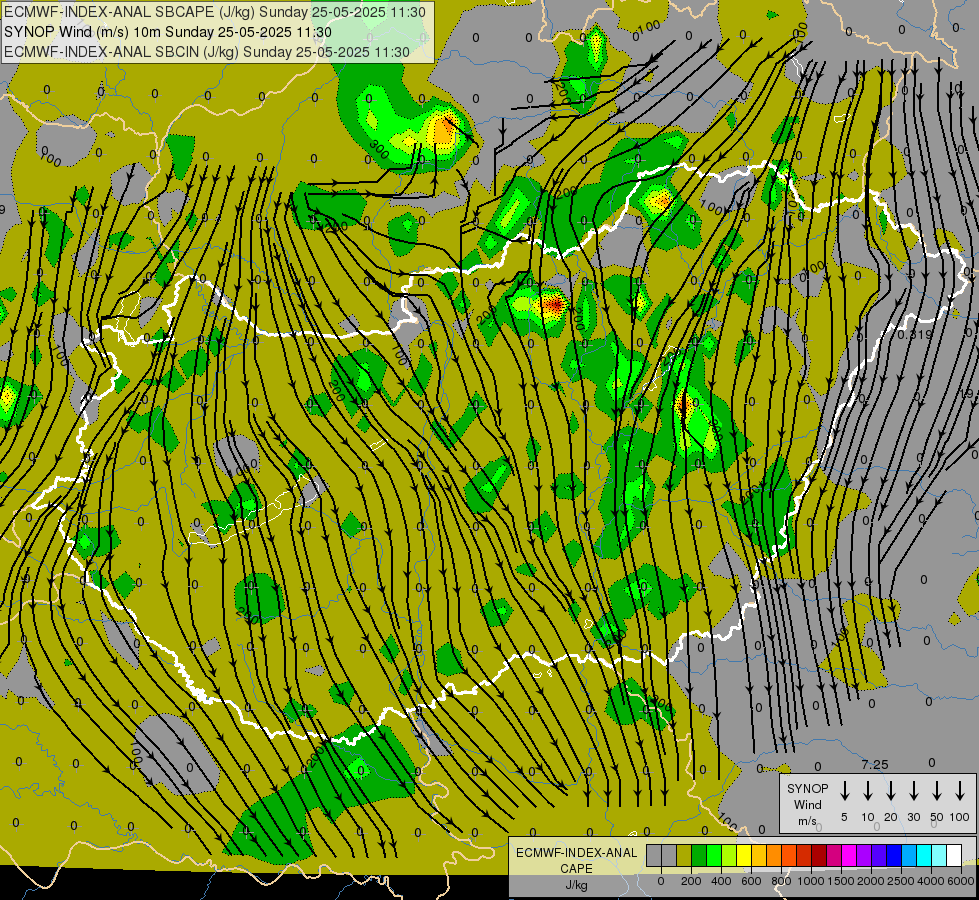Screen dimensions: 979x900
Task: Pick the red-orange swatch right of 800 tick
Action: pyautogui.click(x=789, y=855)
